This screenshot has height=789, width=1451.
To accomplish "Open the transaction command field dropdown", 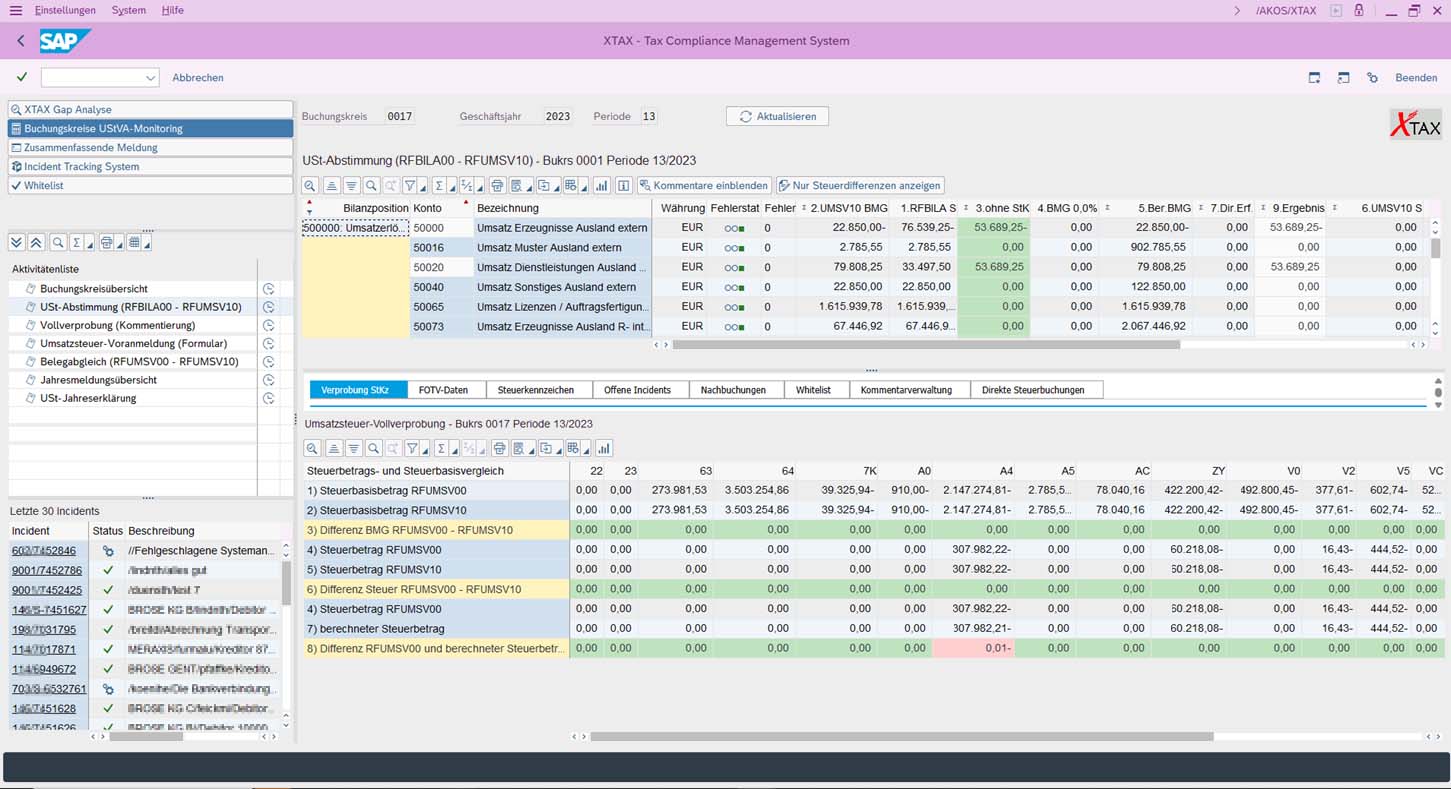I will pos(151,77).
